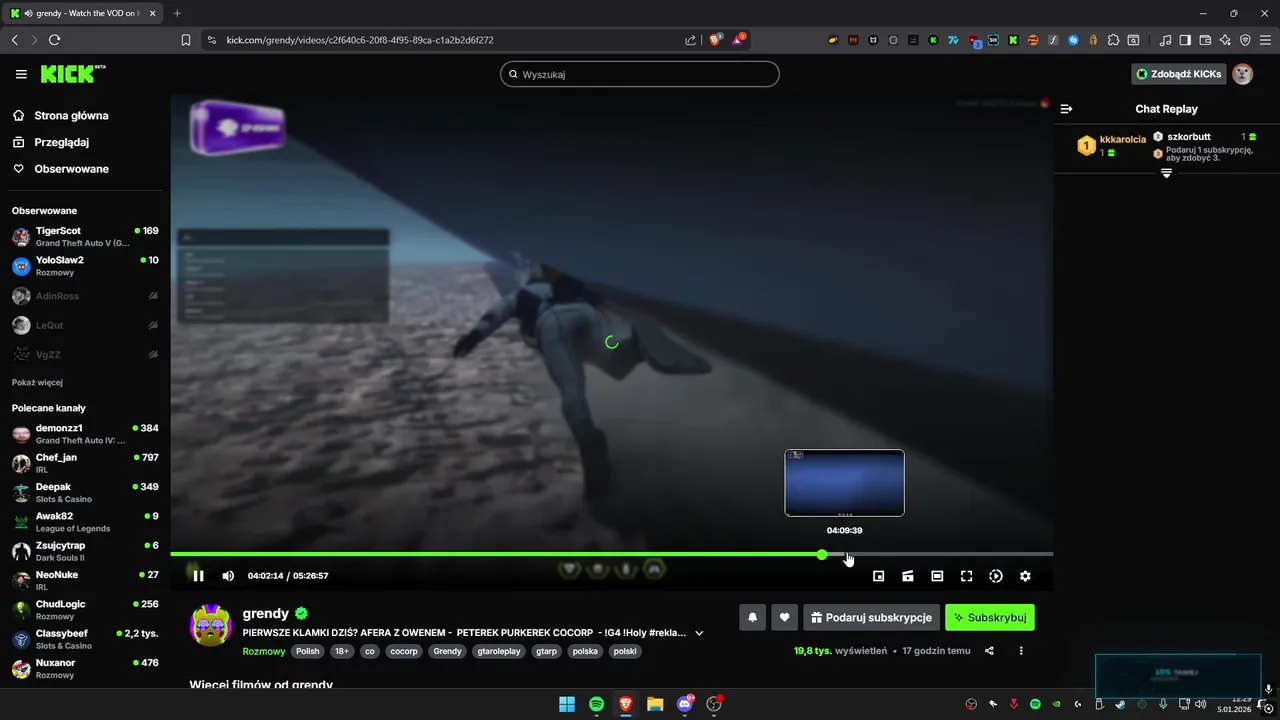Collapse the Chat Replay panel

[1066, 109]
